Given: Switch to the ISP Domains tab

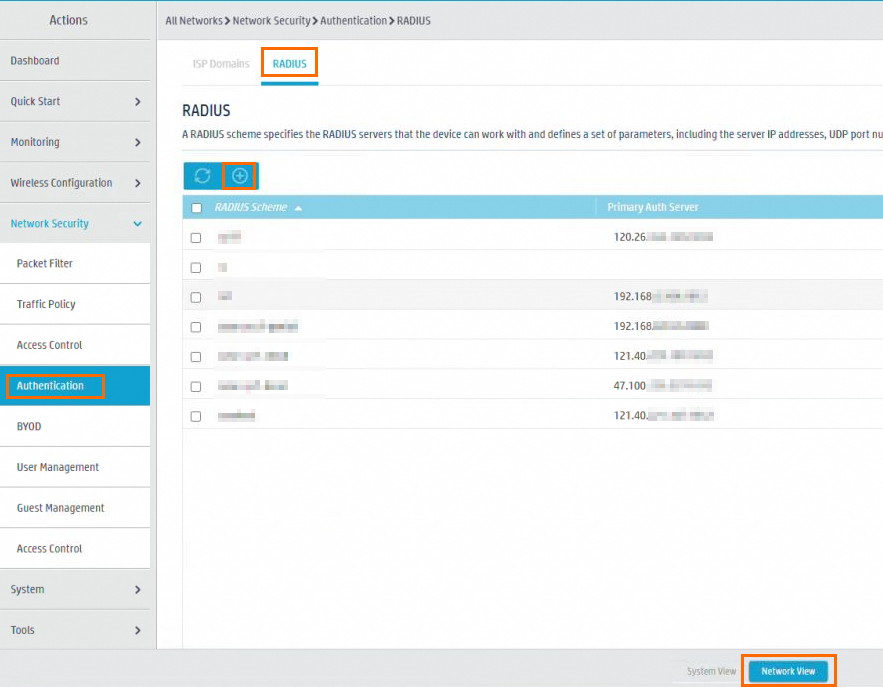Looking at the screenshot, I should 221,64.
